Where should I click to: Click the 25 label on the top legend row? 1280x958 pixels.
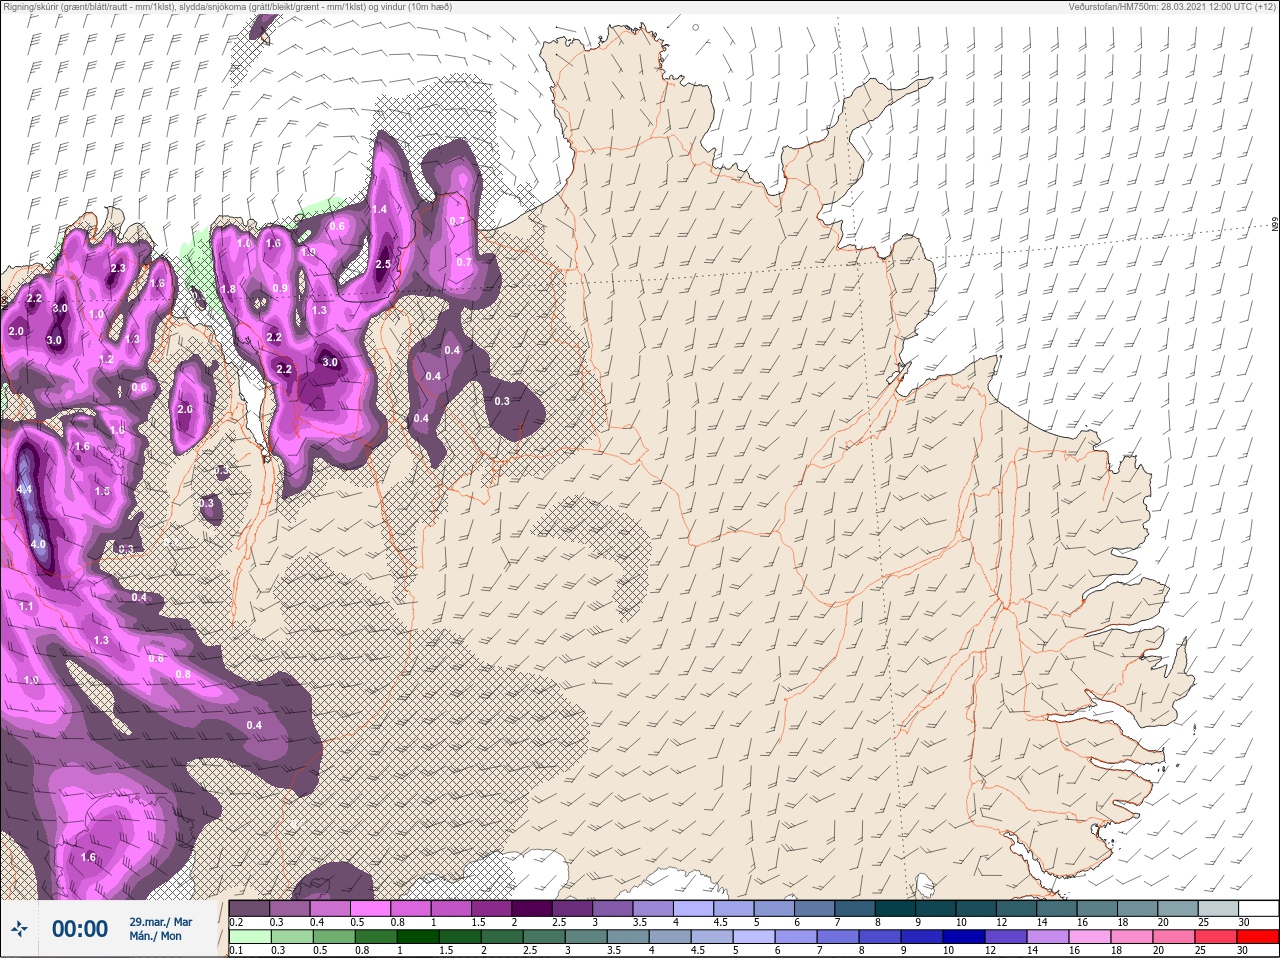tap(1203, 922)
